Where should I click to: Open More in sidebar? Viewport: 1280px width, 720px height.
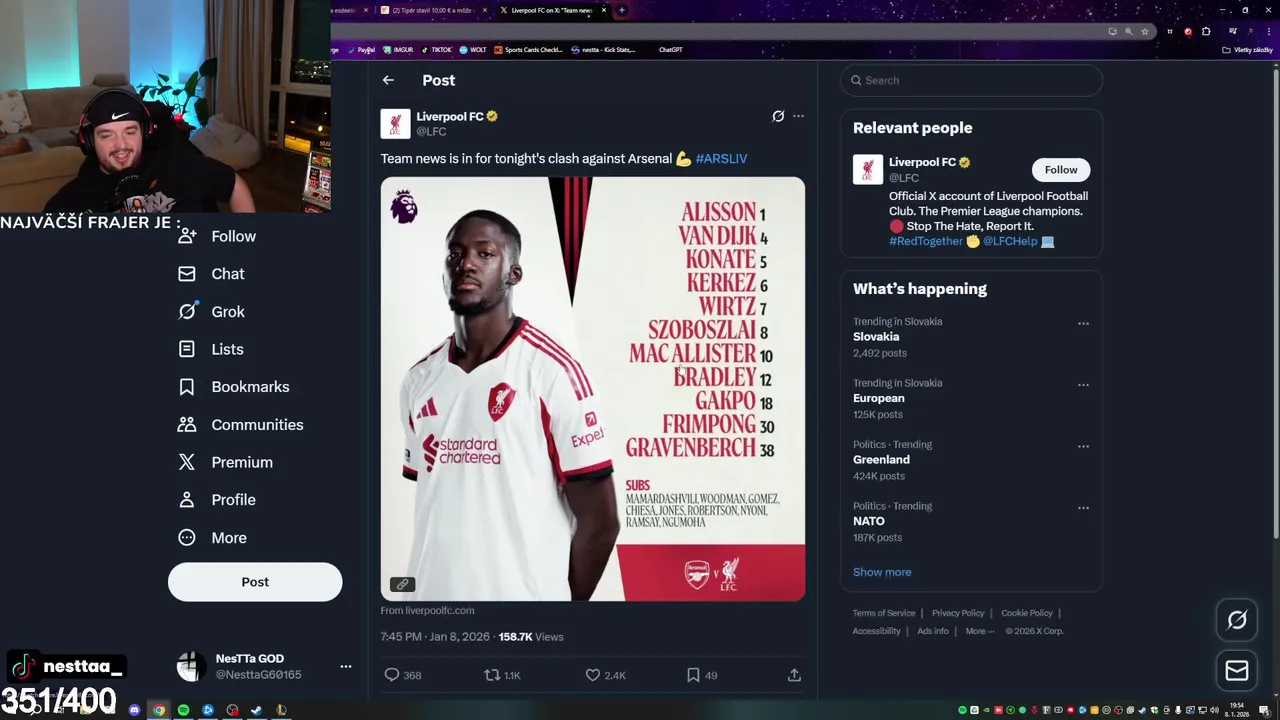coord(212,538)
